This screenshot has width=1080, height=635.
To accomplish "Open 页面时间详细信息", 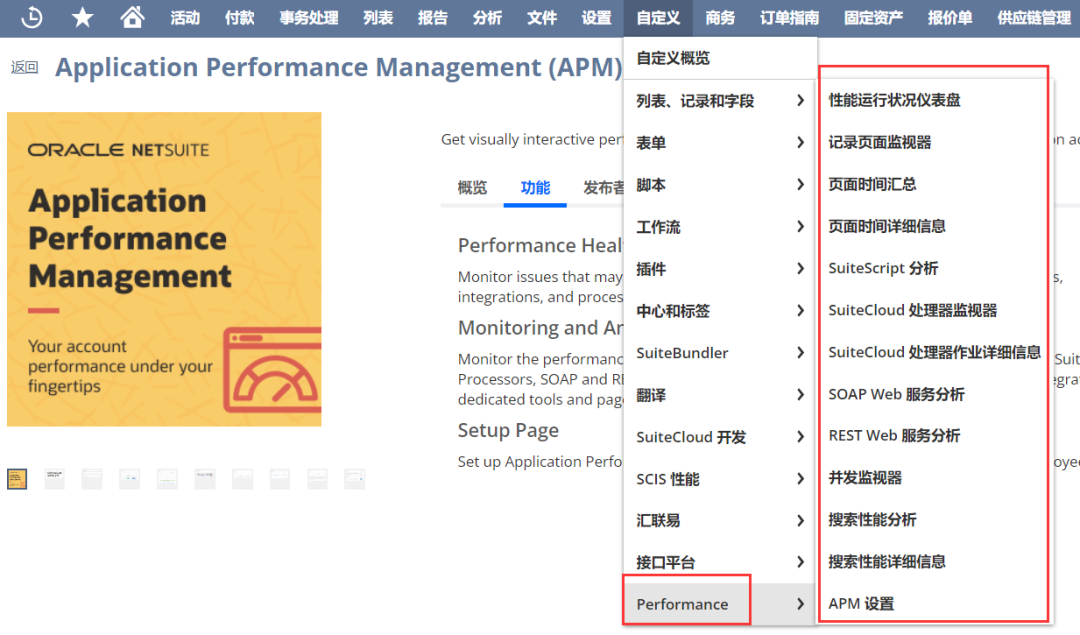I will (886, 227).
